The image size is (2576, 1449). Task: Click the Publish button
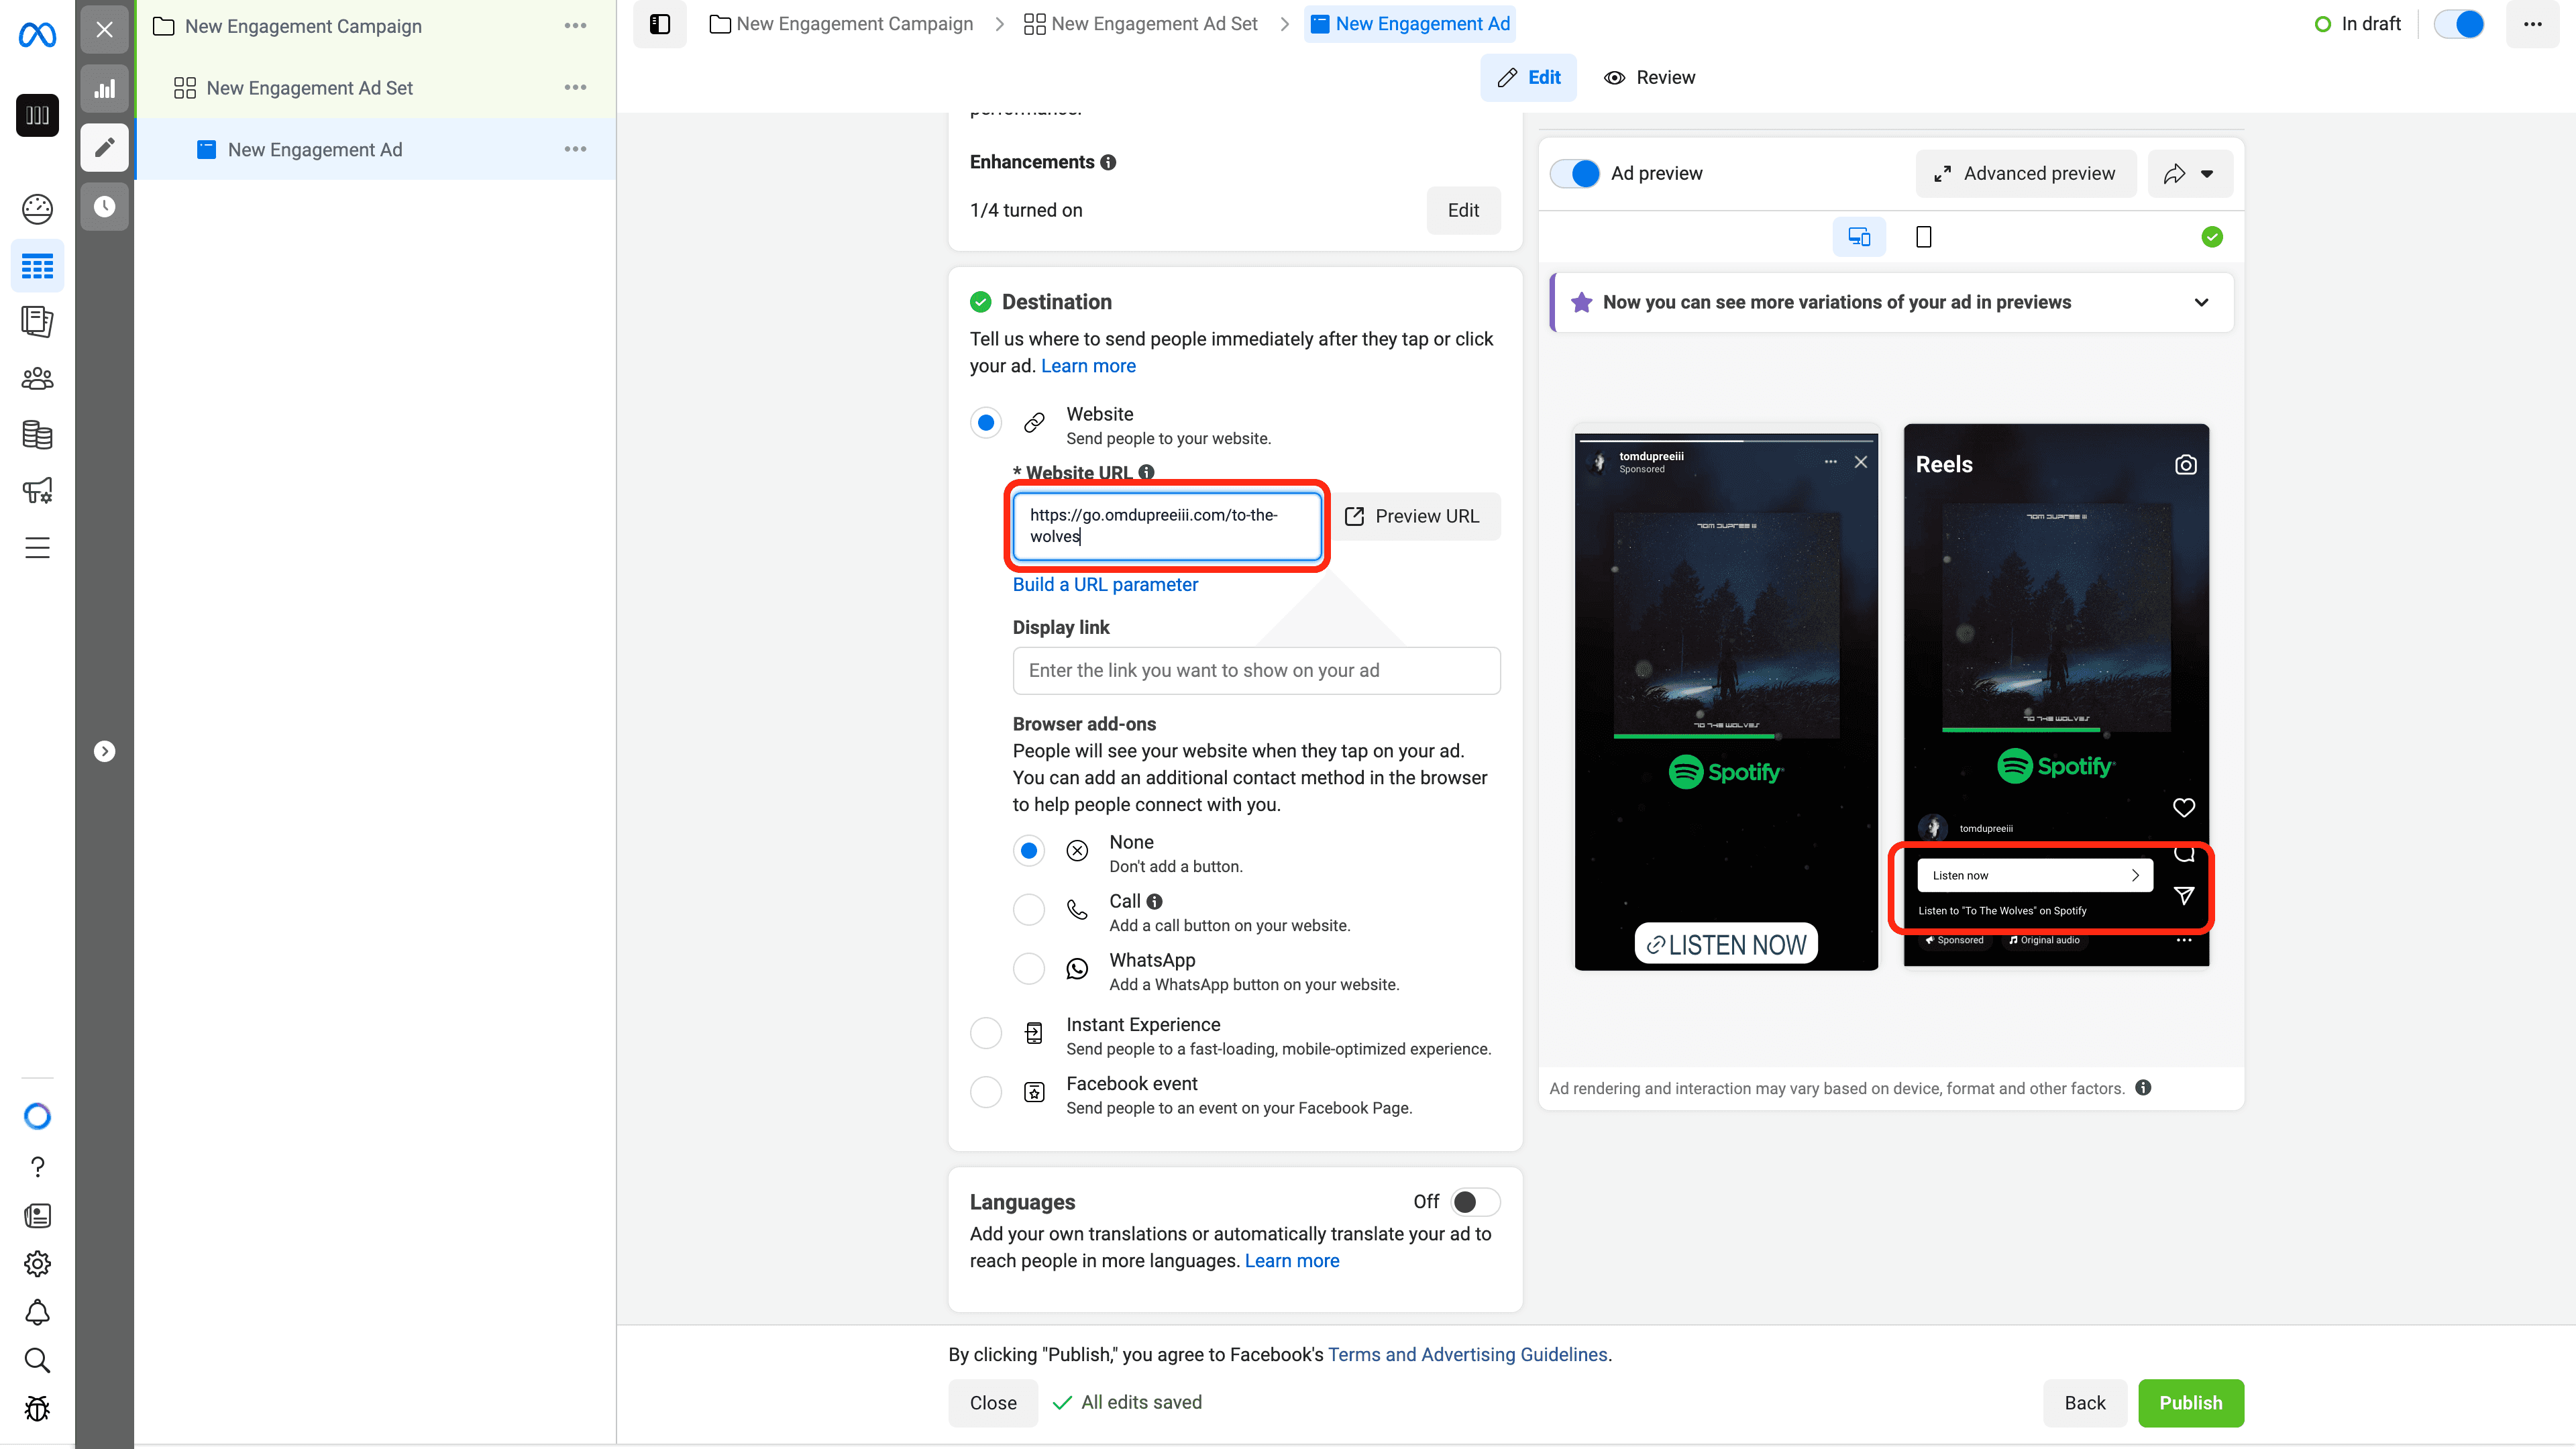point(2190,1403)
